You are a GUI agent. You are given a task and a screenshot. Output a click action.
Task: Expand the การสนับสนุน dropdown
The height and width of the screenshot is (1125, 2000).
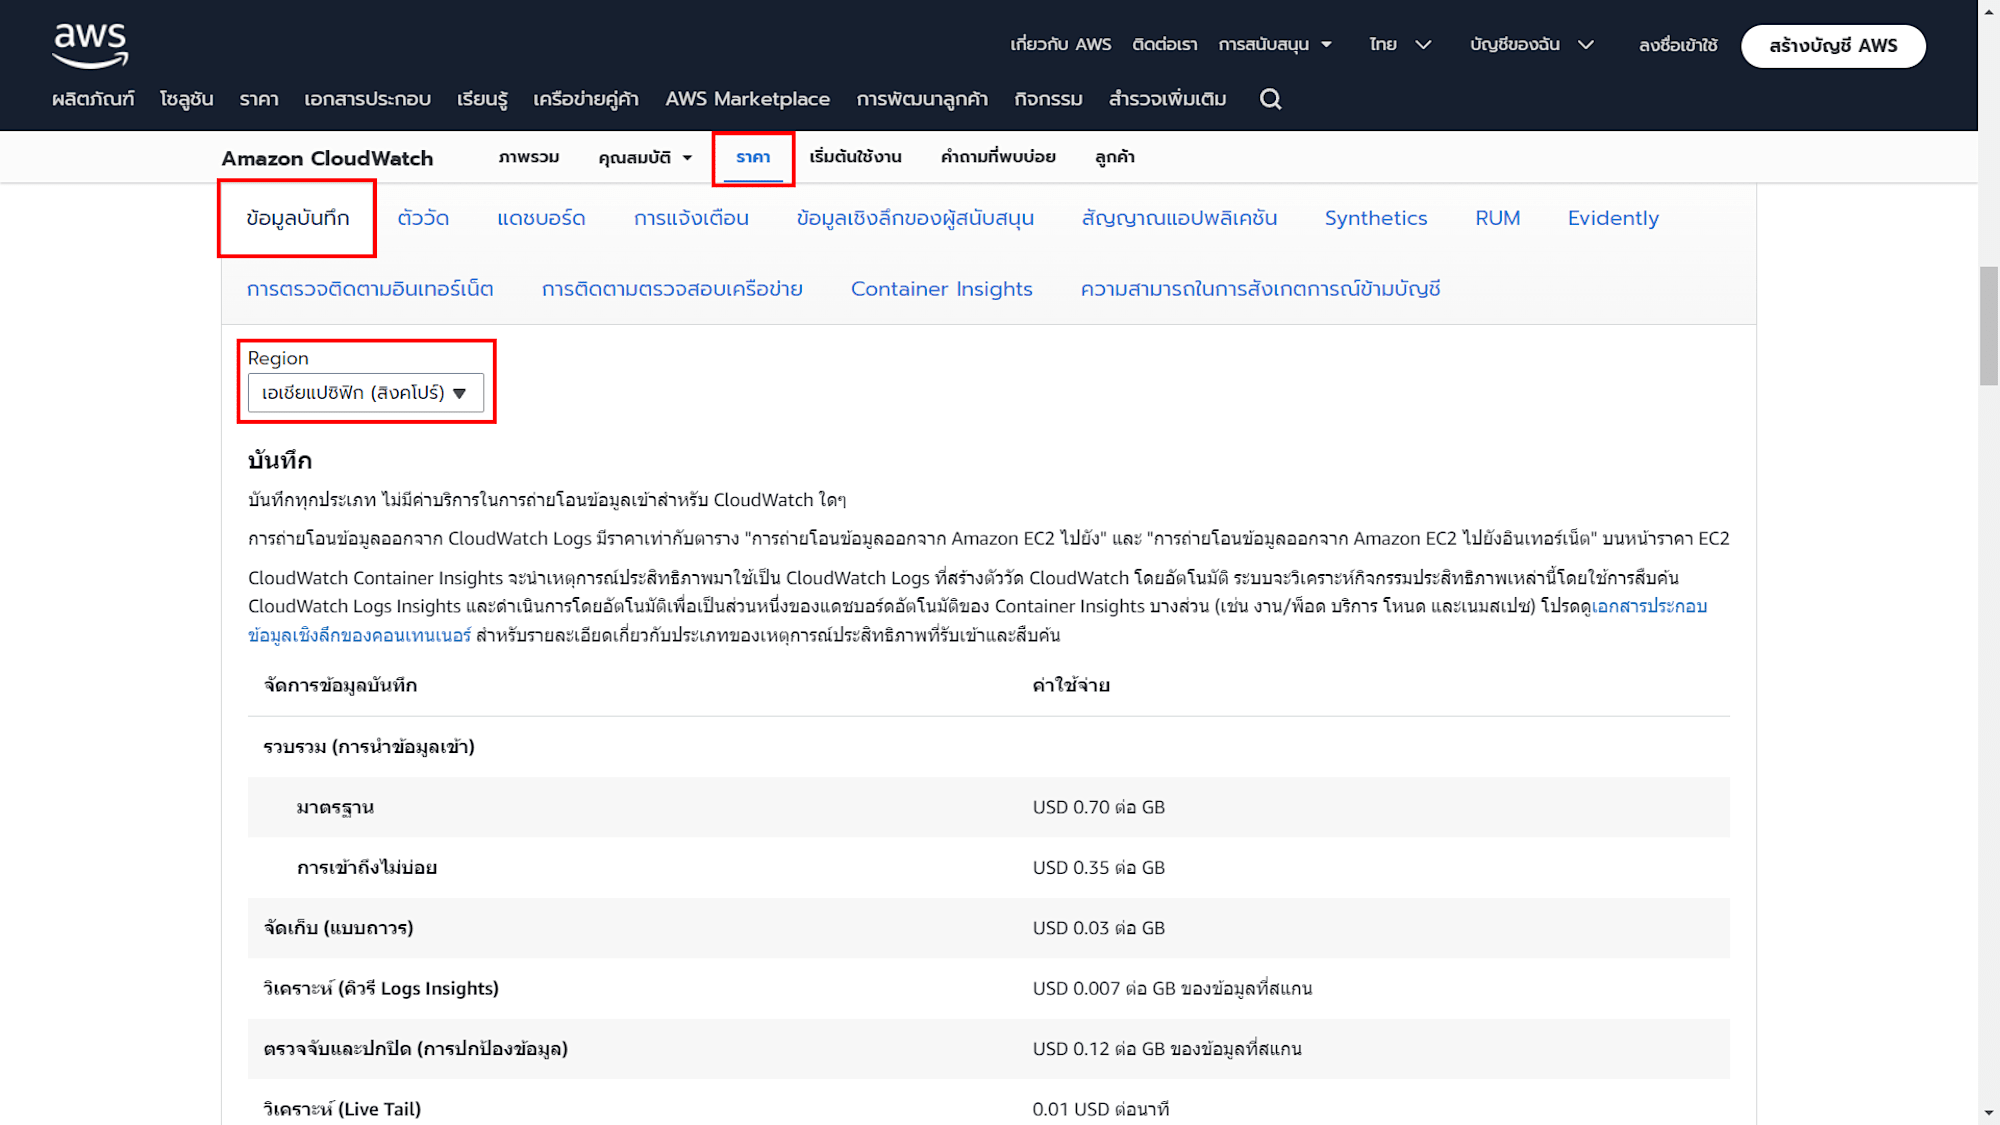(1275, 45)
